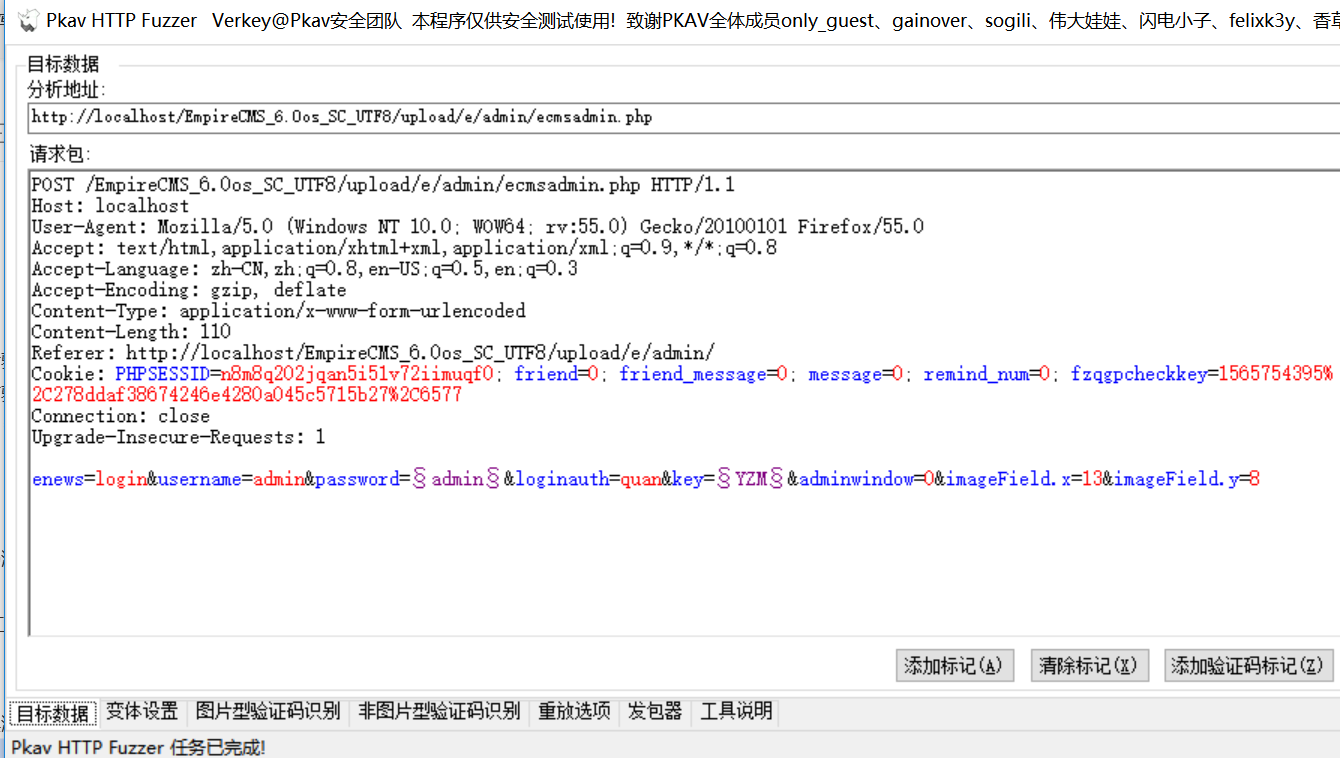
Task: Click the Connection: close line
Action: click(121, 416)
